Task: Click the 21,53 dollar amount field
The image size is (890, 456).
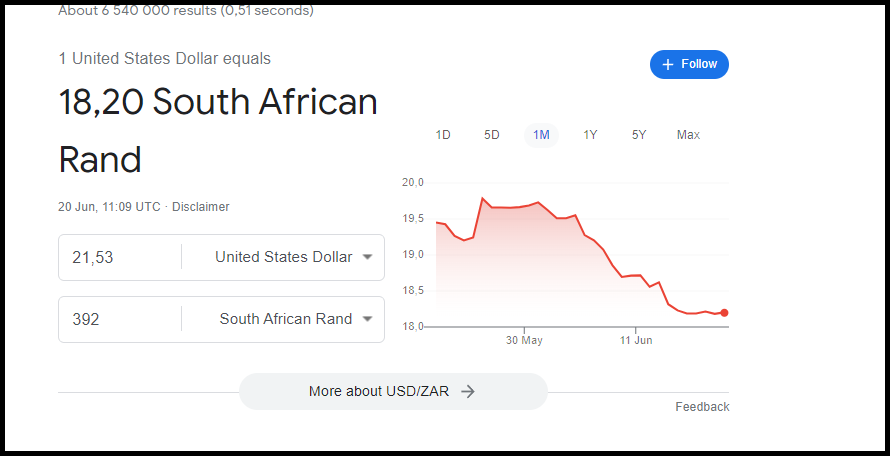Action: click(120, 257)
